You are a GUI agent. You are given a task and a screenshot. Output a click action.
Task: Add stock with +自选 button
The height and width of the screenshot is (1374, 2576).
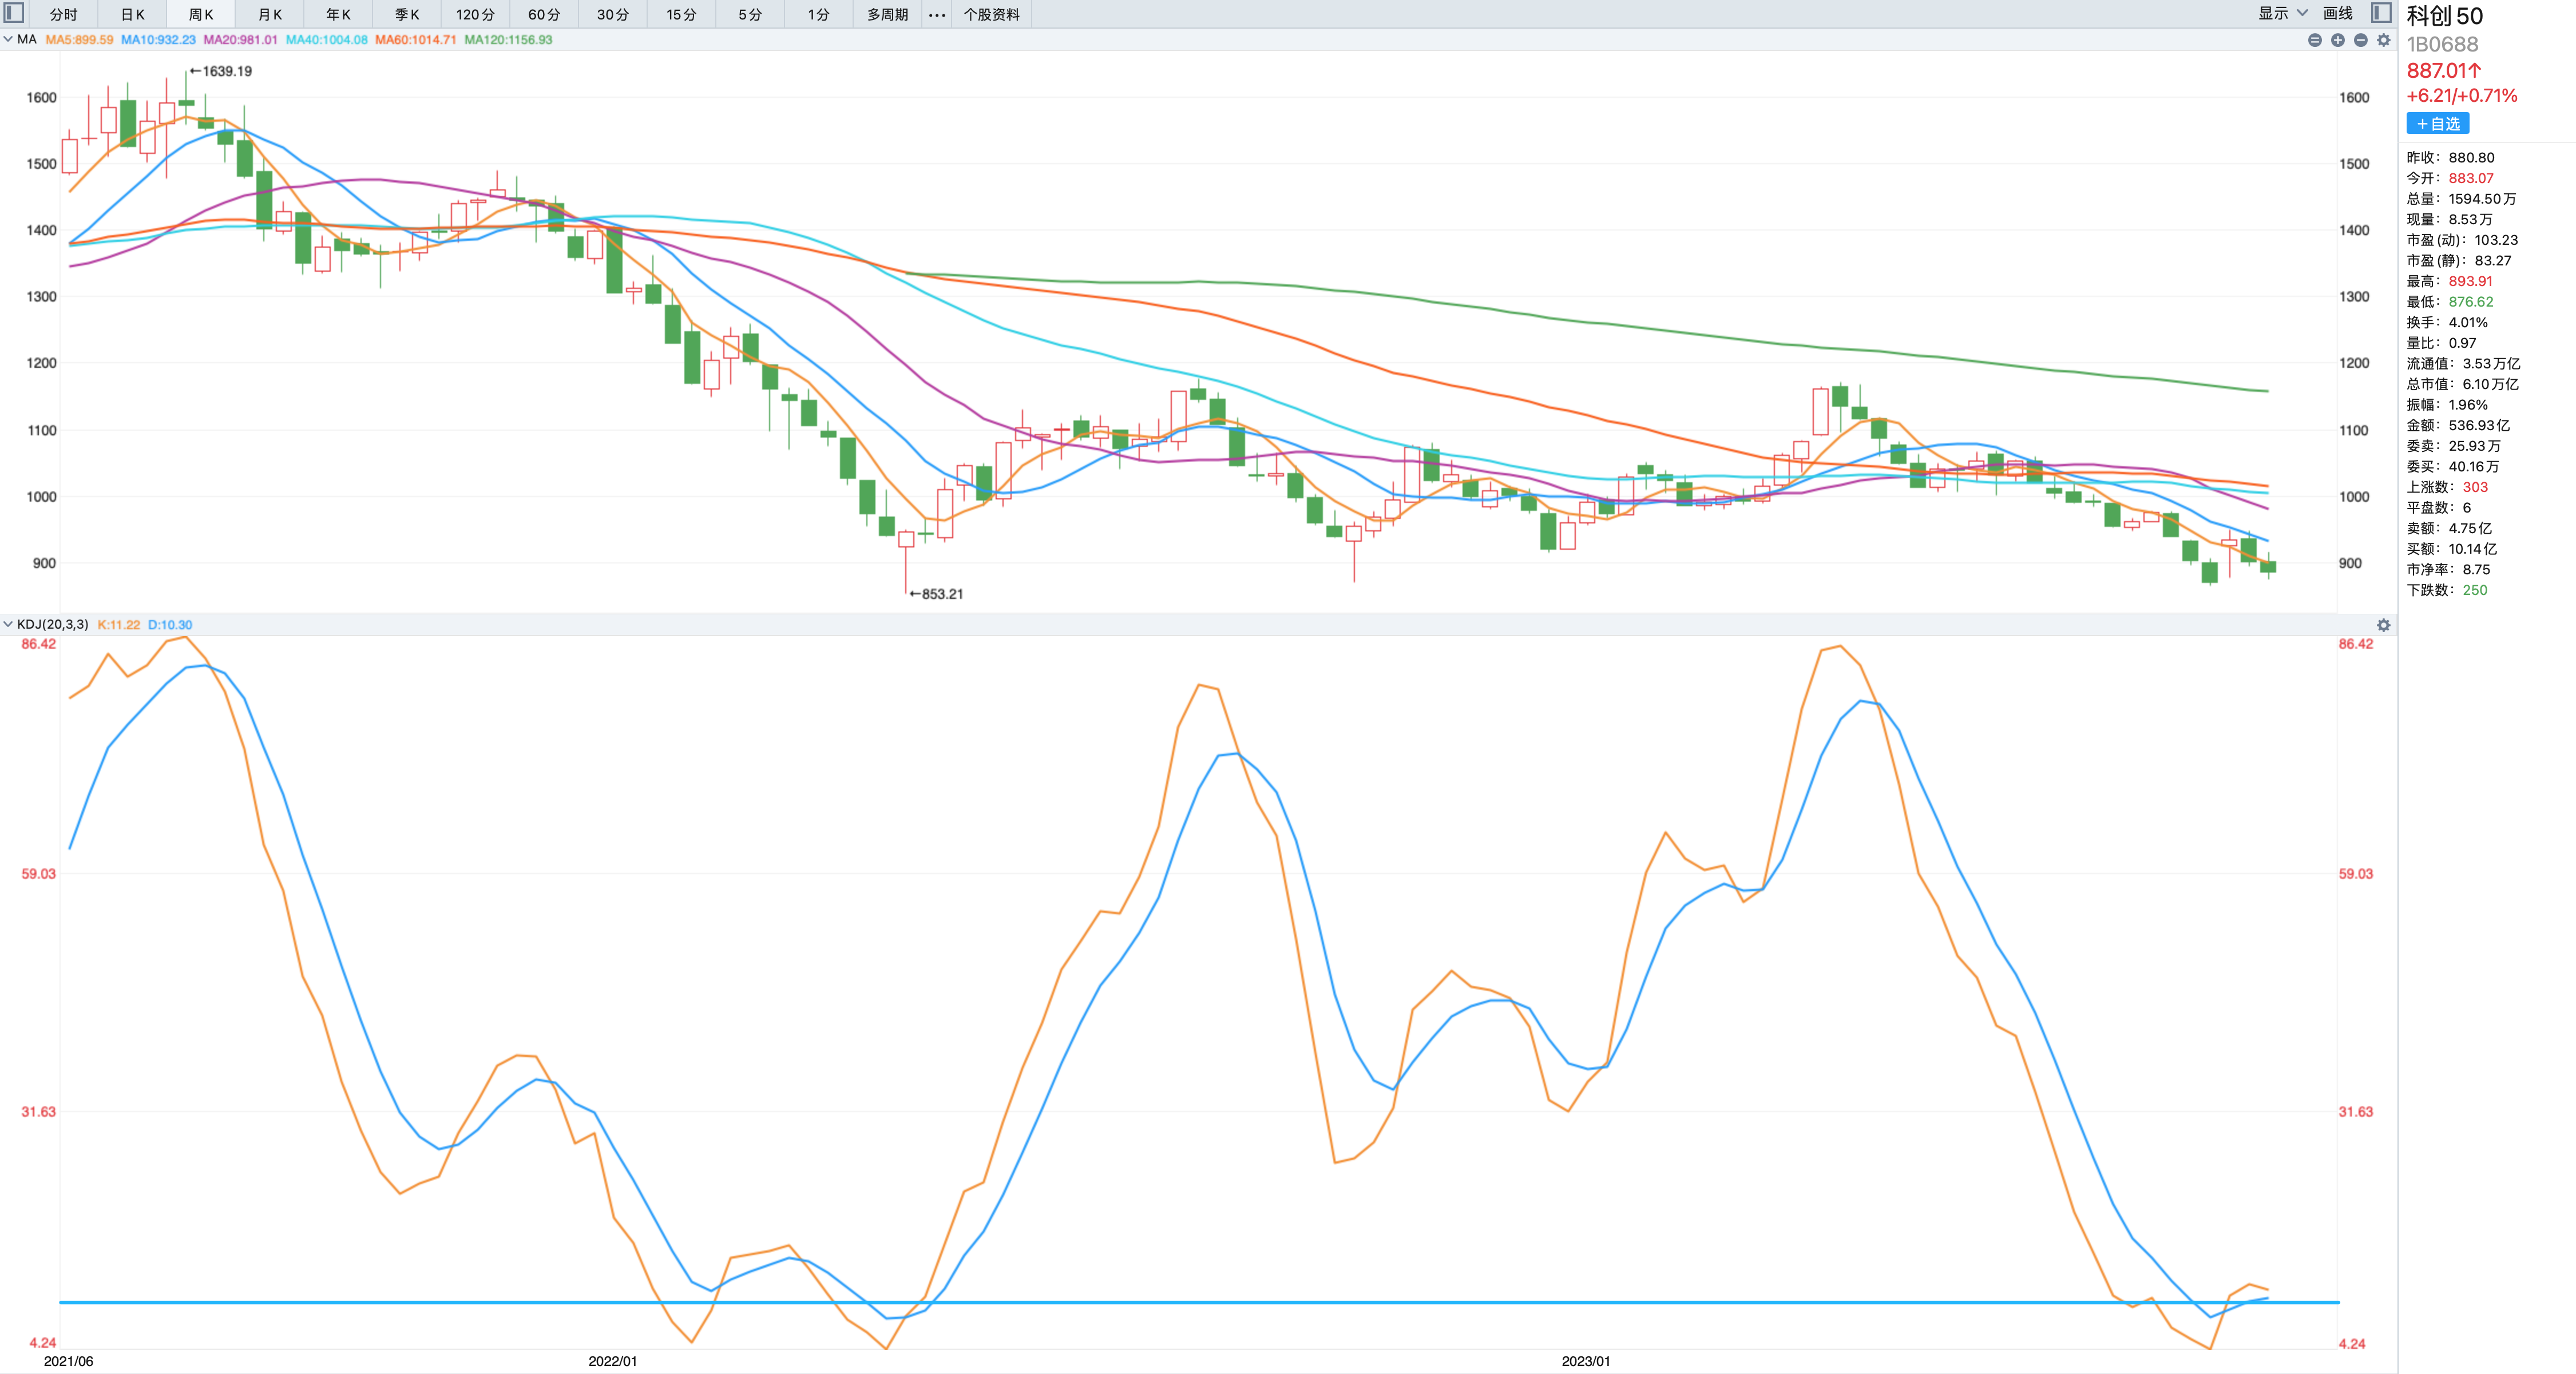point(2437,124)
